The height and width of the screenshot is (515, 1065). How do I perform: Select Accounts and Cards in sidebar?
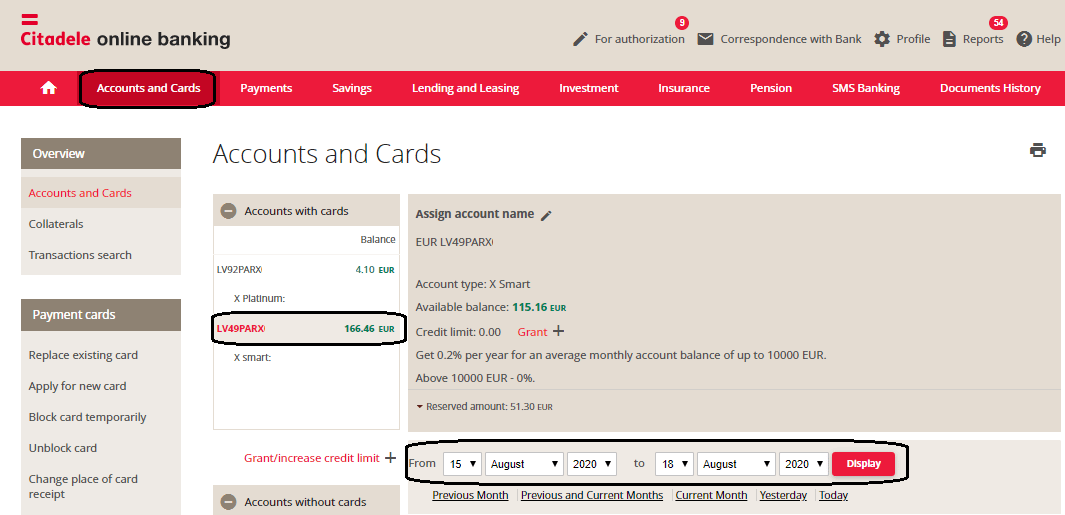101,193
